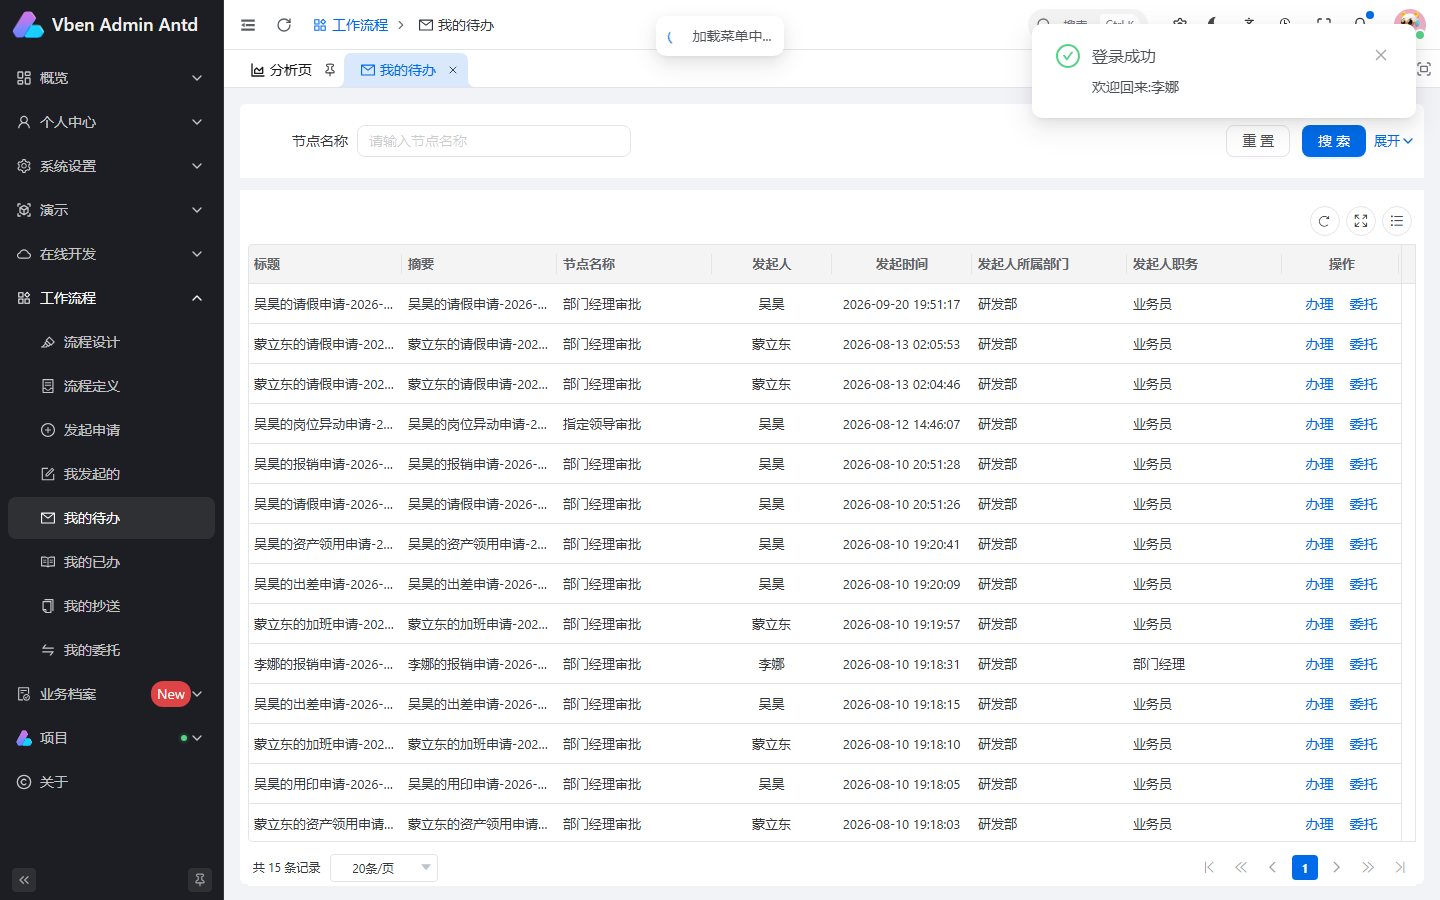Expand more search filters with 展开
The height and width of the screenshot is (900, 1440).
[x=1393, y=141]
